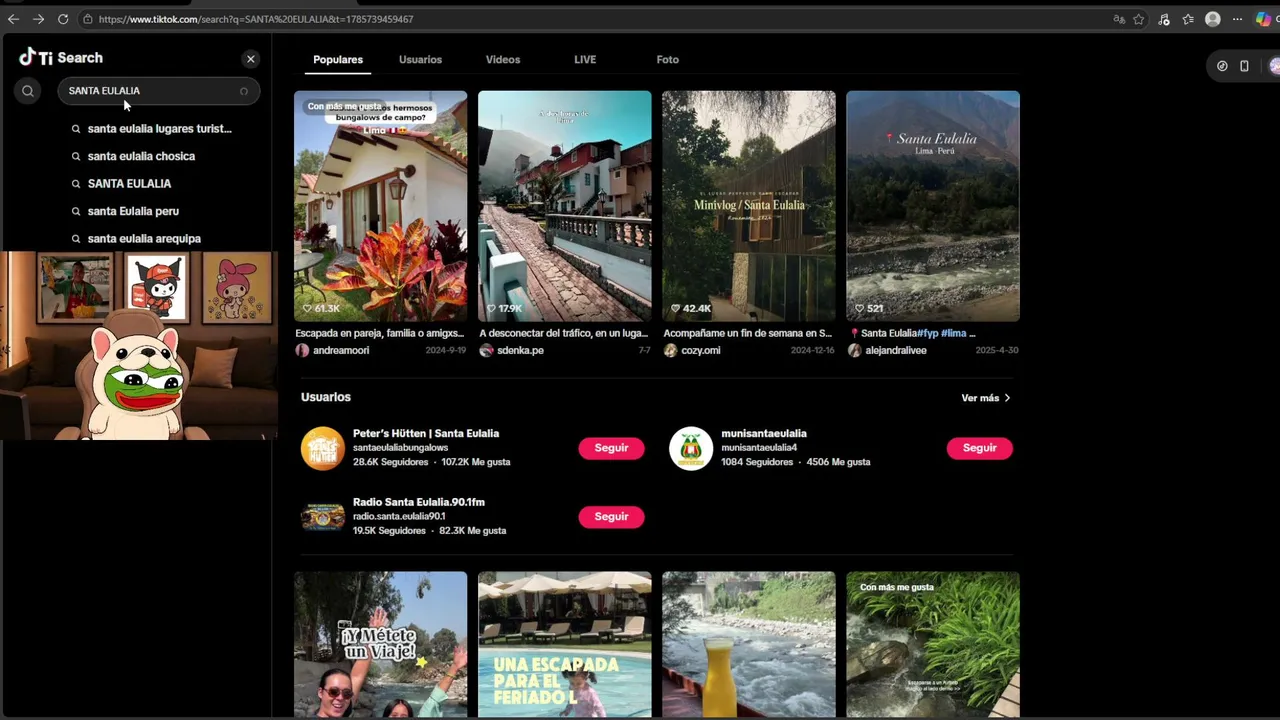
Task: Expand Usuarios with Ver más
Action: [x=986, y=398]
